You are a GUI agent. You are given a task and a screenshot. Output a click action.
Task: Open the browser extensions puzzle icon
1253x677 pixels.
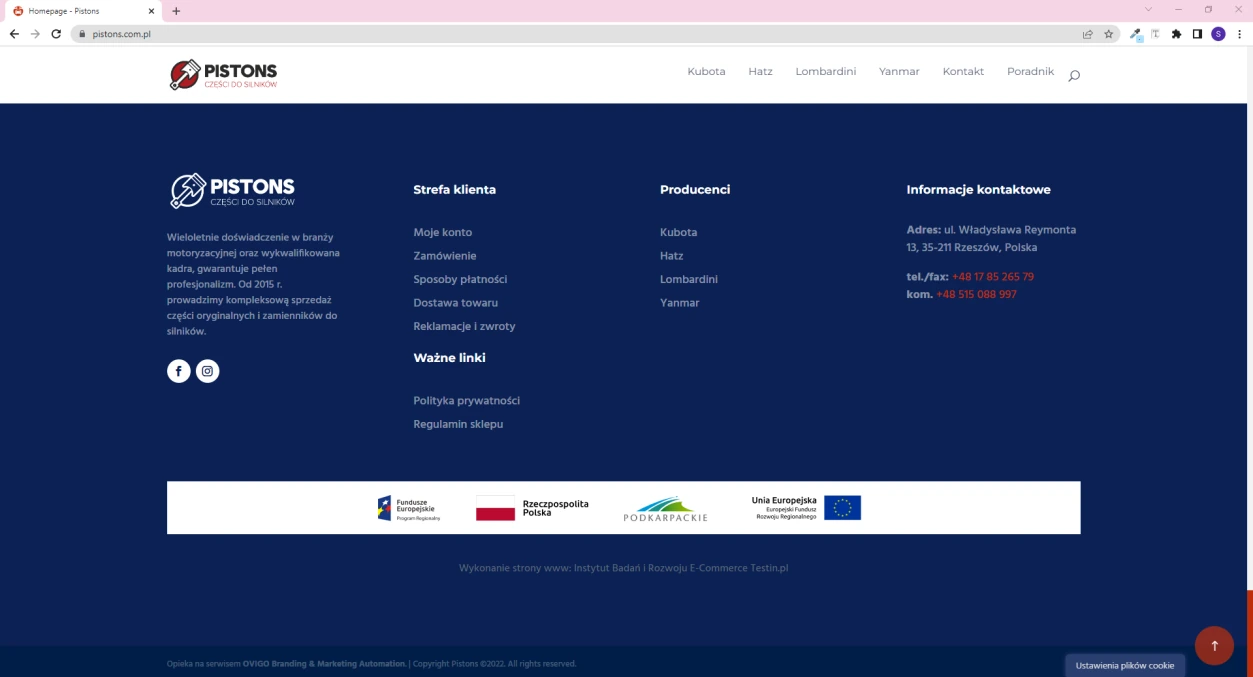1176,34
